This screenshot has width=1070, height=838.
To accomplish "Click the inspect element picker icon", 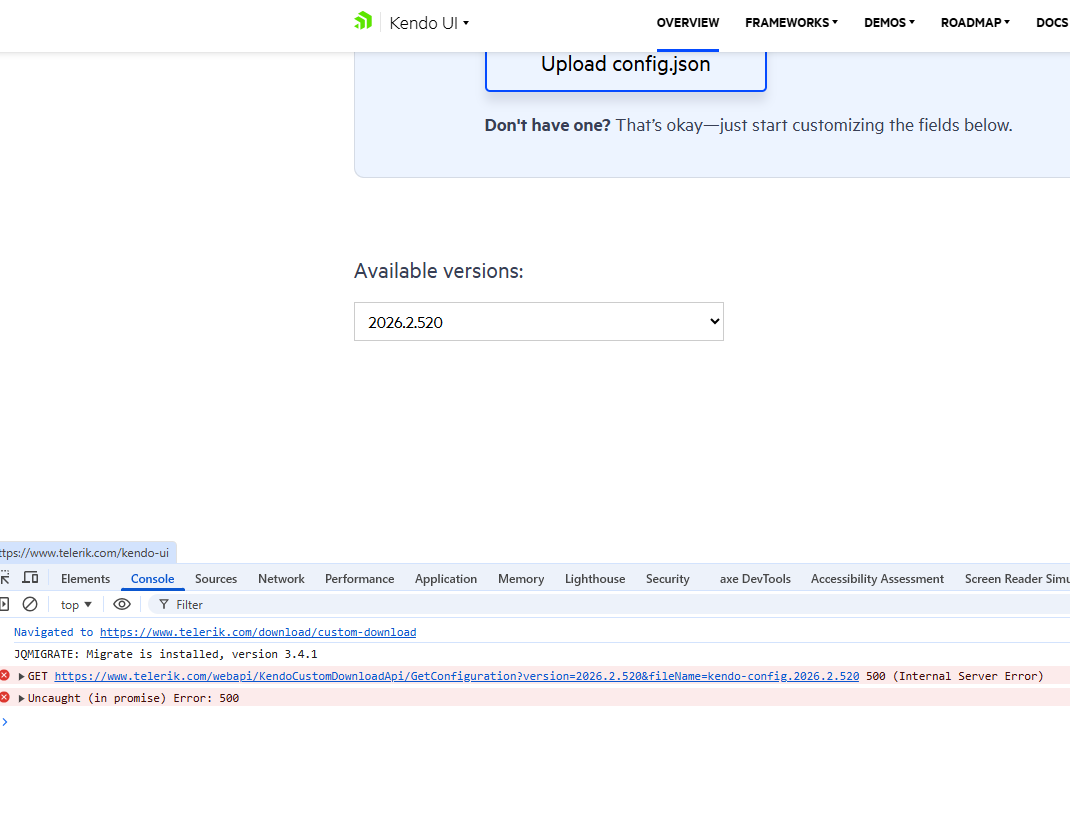I will tap(5, 577).
